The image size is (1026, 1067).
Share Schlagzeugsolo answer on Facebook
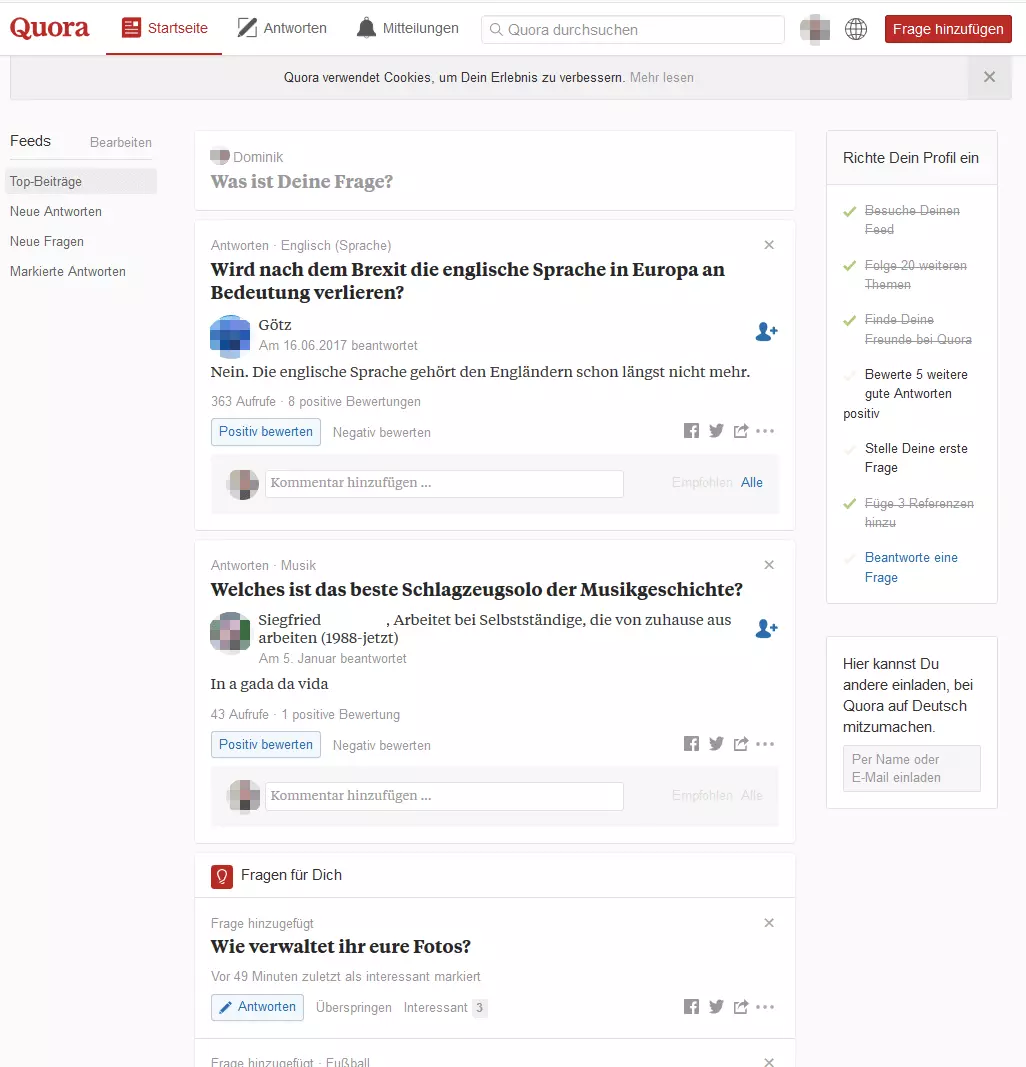[x=691, y=744]
